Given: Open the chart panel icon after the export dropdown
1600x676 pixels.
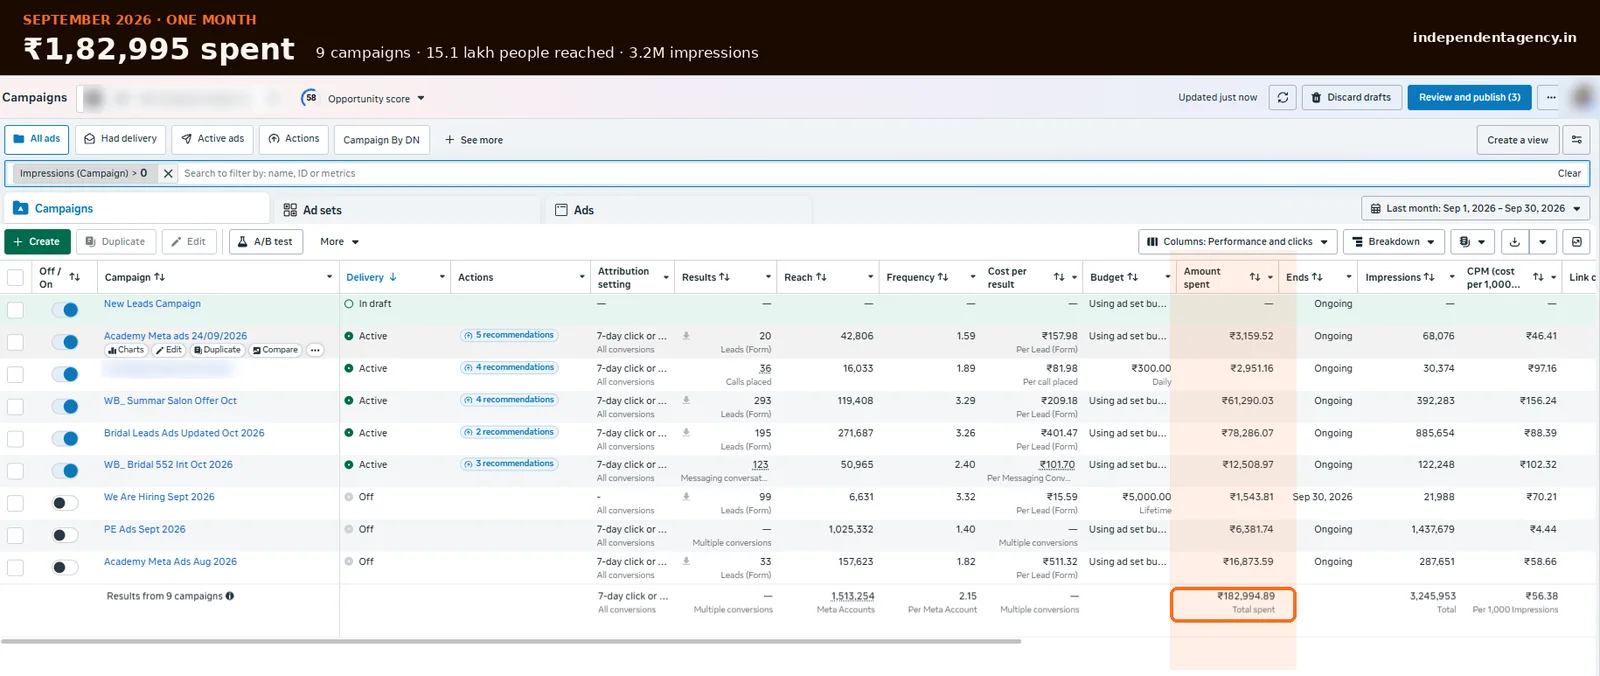Looking at the screenshot, I should [1577, 242].
